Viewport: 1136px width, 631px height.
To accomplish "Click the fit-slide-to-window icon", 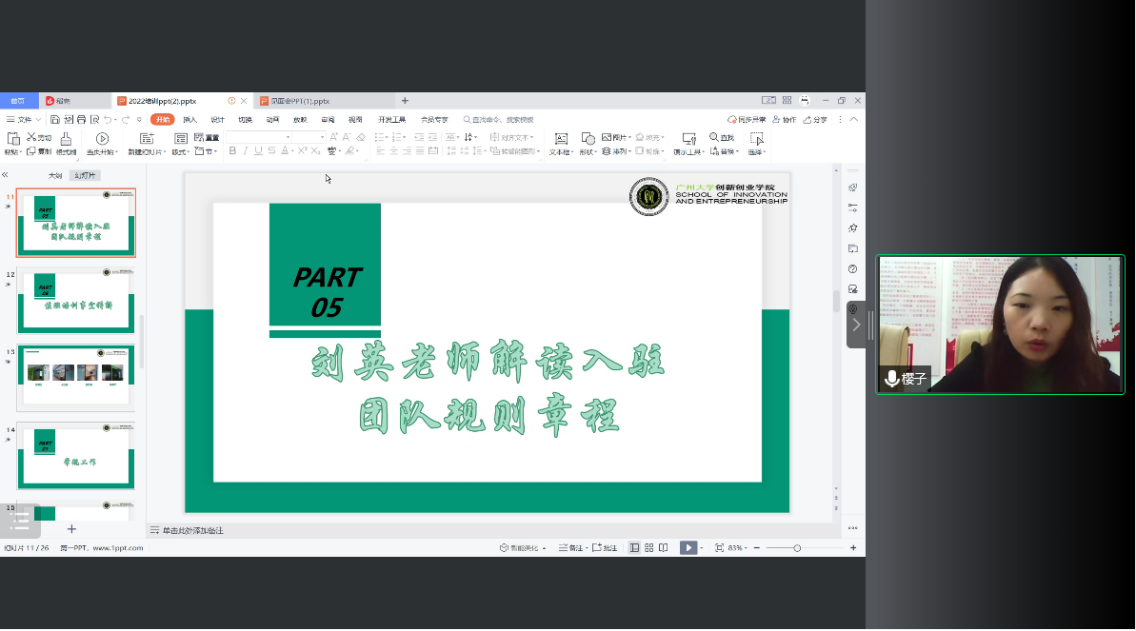I will click(x=719, y=548).
